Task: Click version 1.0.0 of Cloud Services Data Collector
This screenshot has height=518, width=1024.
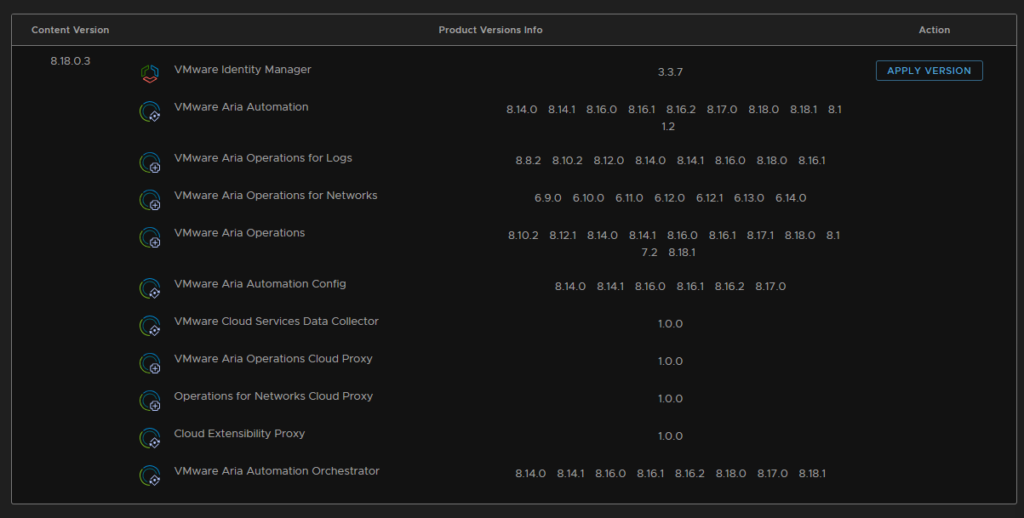Action: point(670,323)
